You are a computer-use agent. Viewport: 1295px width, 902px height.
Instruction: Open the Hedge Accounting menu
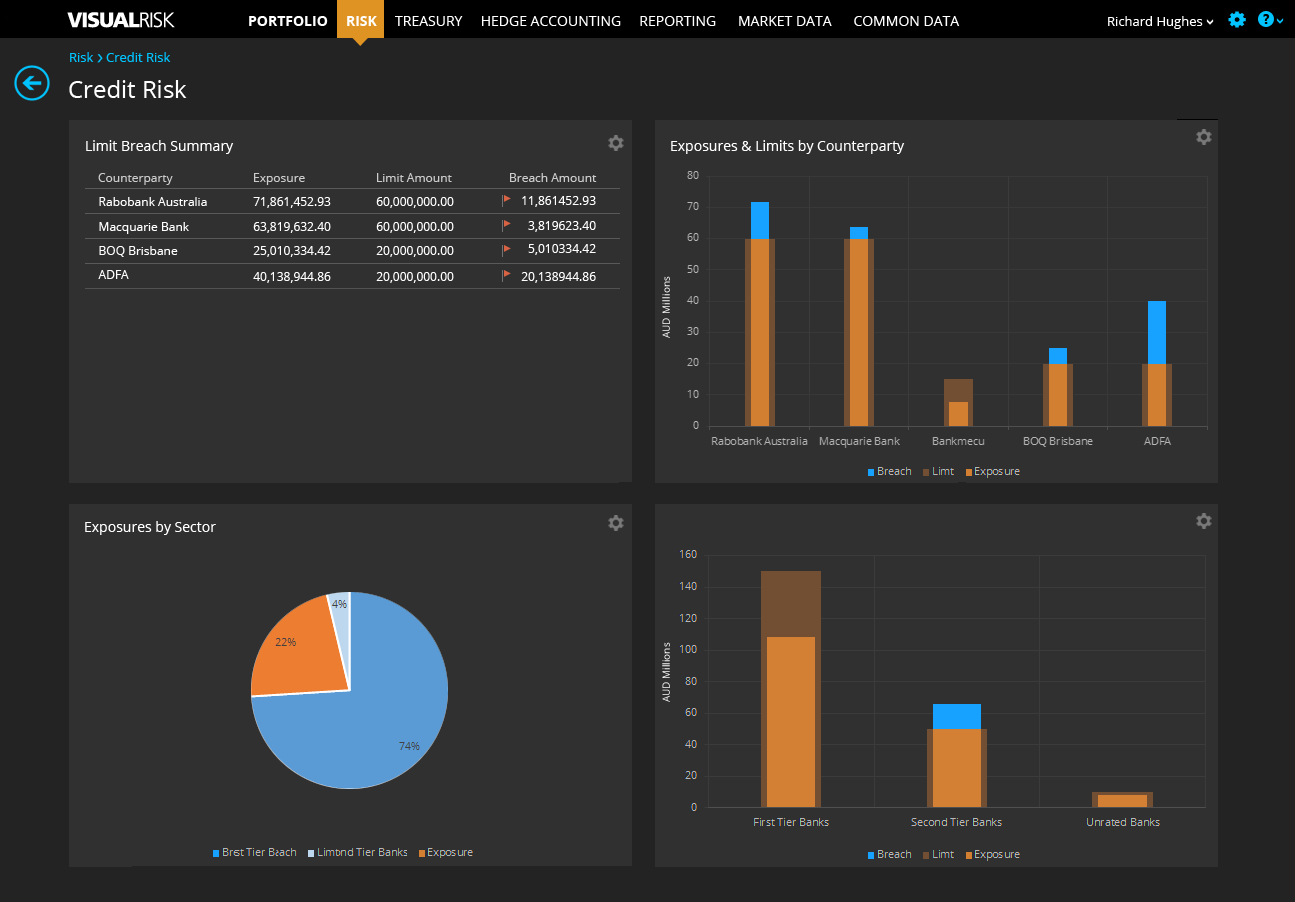[x=551, y=21]
